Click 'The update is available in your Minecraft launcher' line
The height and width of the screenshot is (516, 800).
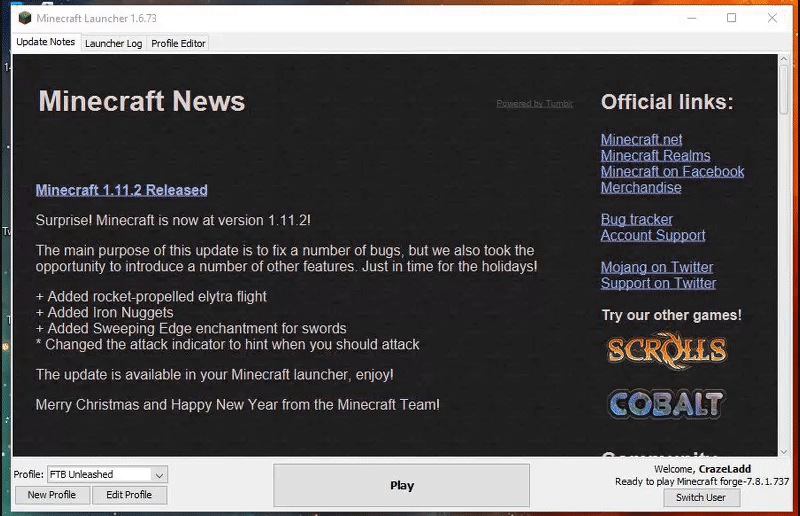point(215,375)
